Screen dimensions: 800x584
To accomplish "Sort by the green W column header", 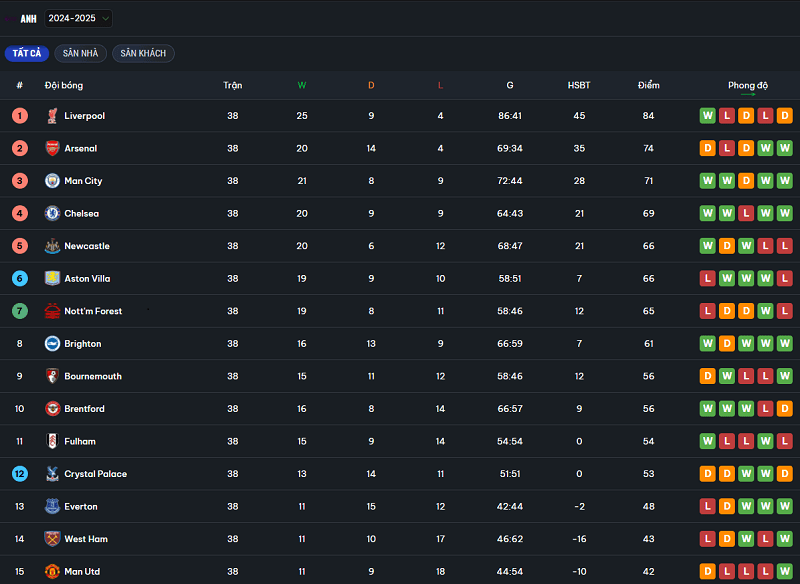I will 302,85.
